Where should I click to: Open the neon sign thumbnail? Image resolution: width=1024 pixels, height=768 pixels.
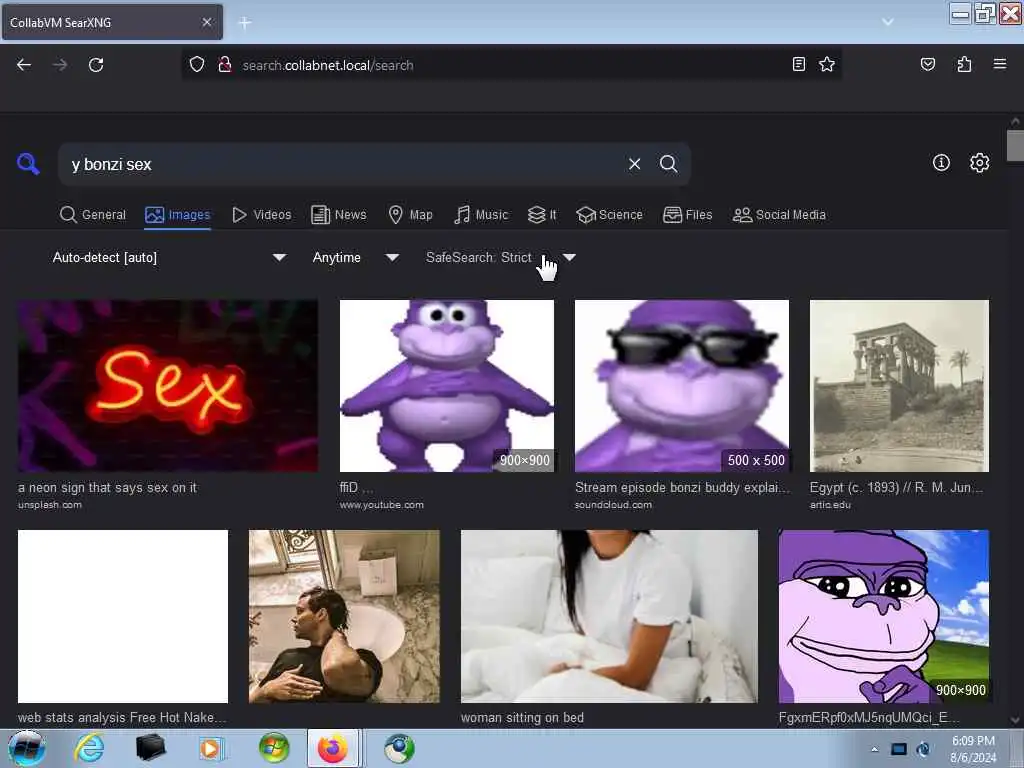click(x=168, y=386)
